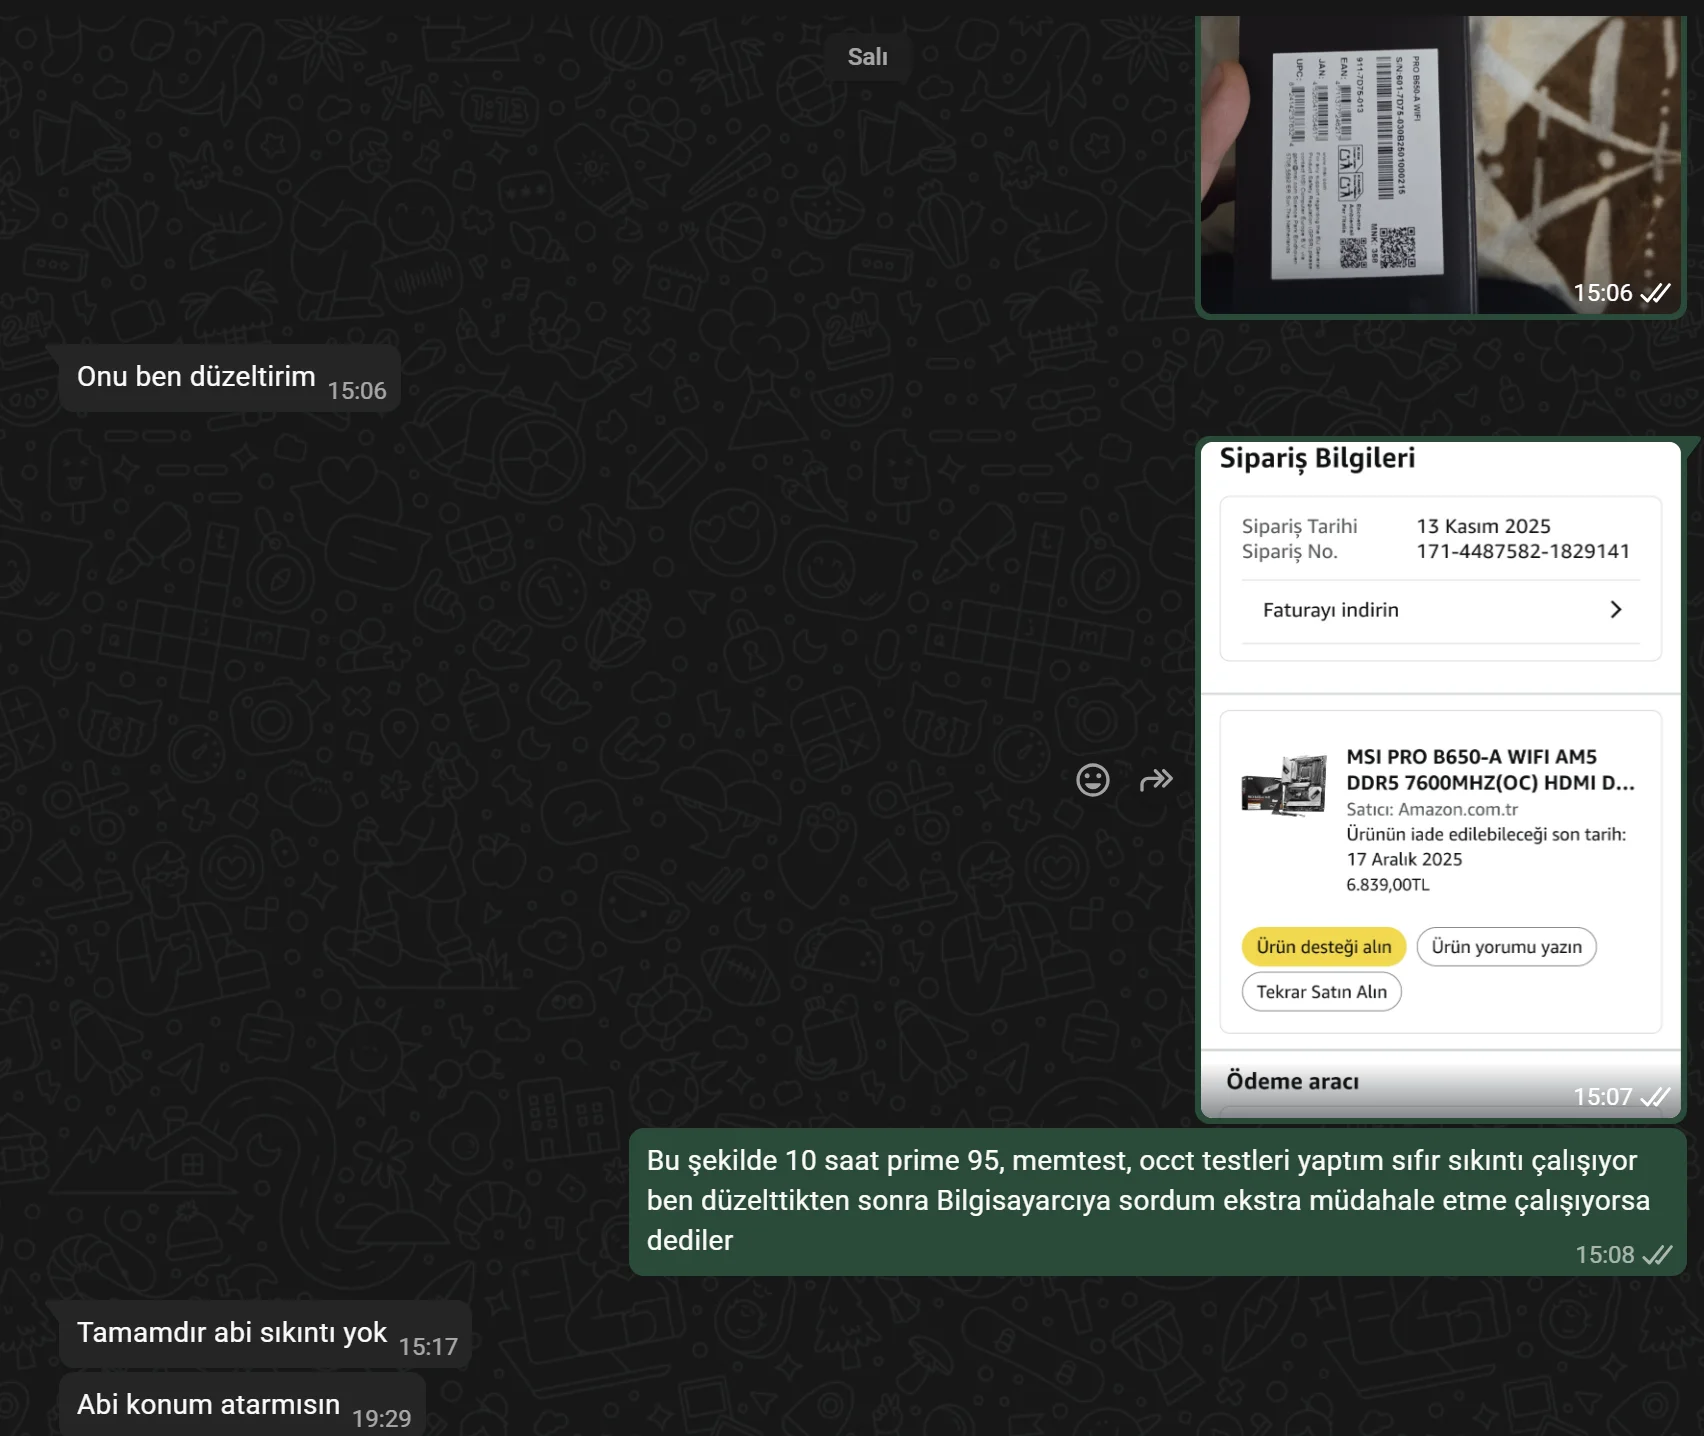Screen dimensions: 1704x1436
Task: Click the 15:17 timestamp
Action: pyautogui.click(x=428, y=1347)
